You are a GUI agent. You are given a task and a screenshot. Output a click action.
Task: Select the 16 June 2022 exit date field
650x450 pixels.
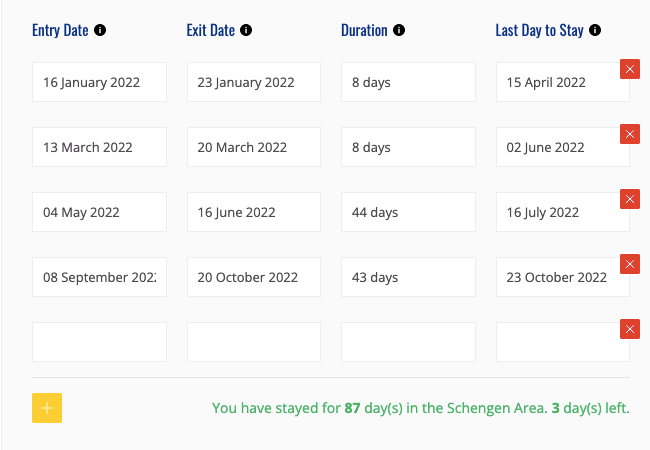click(253, 212)
